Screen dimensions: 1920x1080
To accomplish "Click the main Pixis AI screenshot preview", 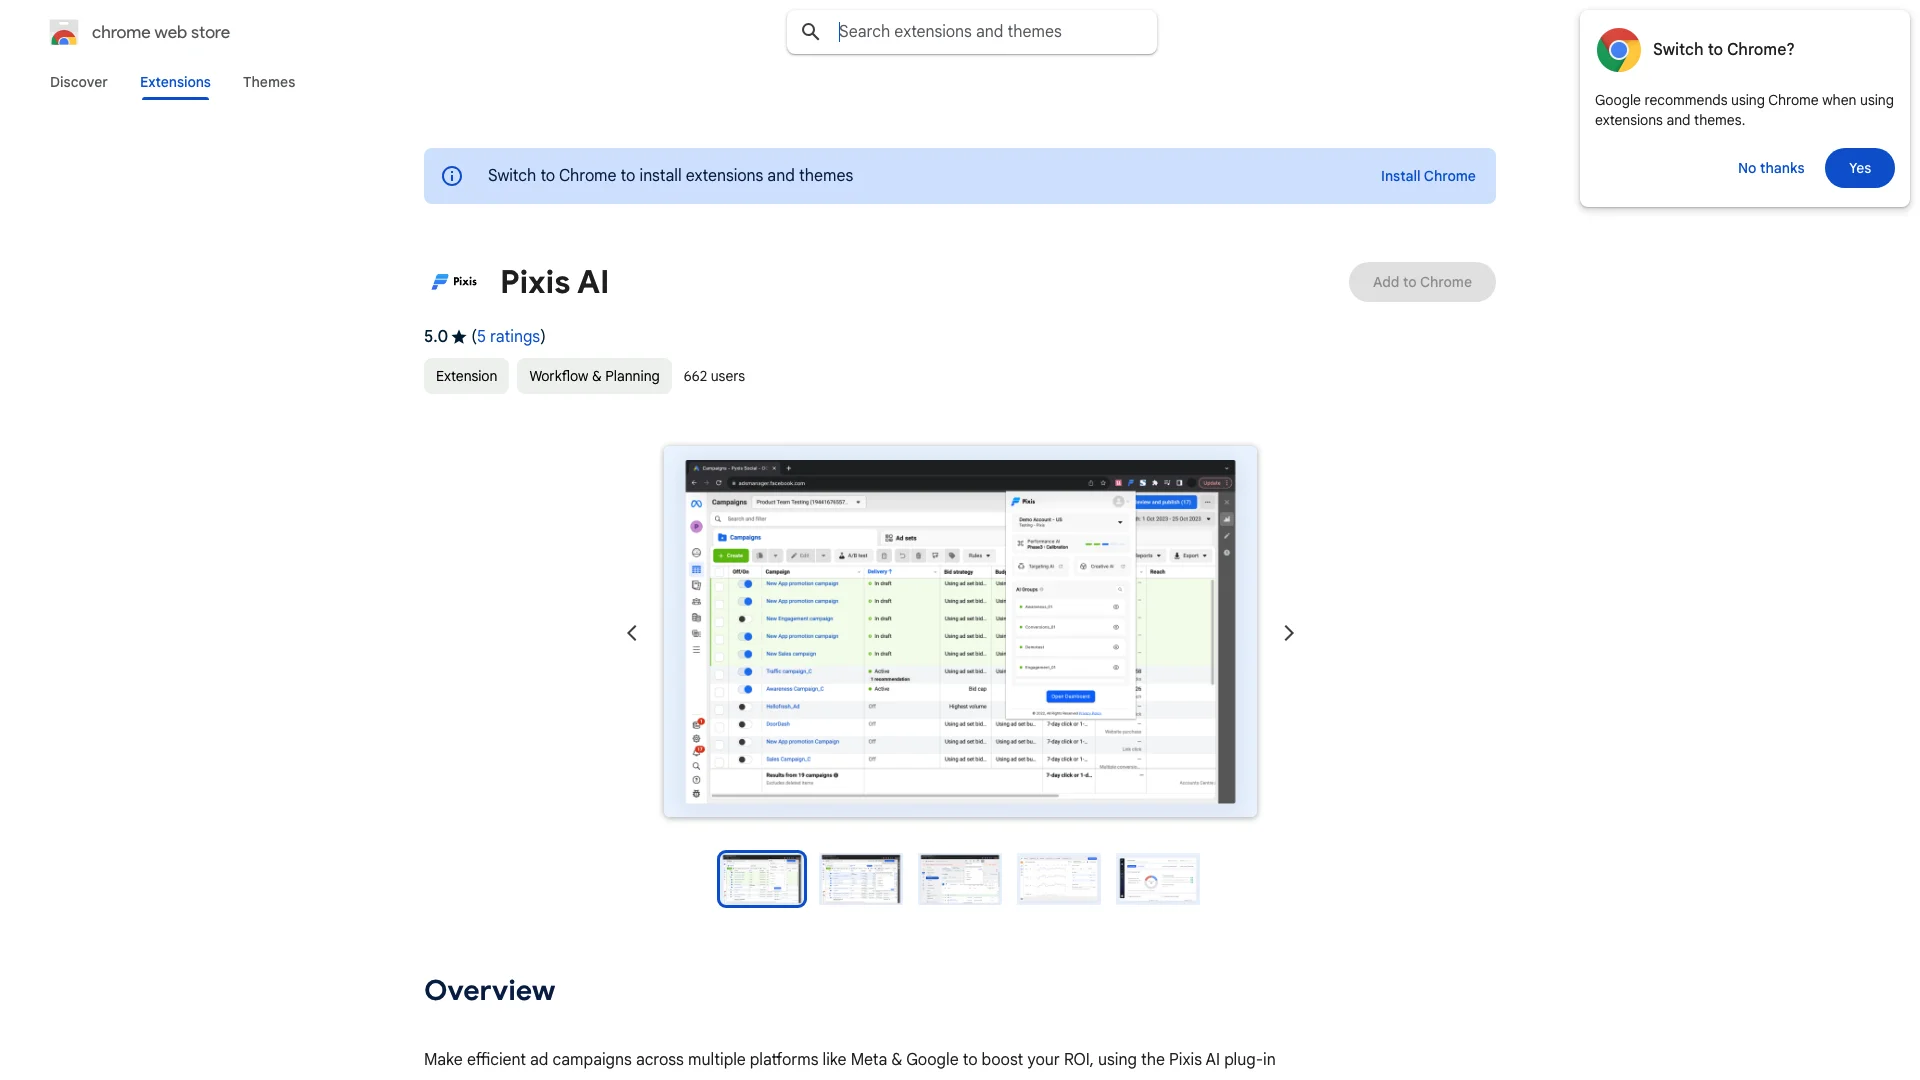I will point(960,632).
